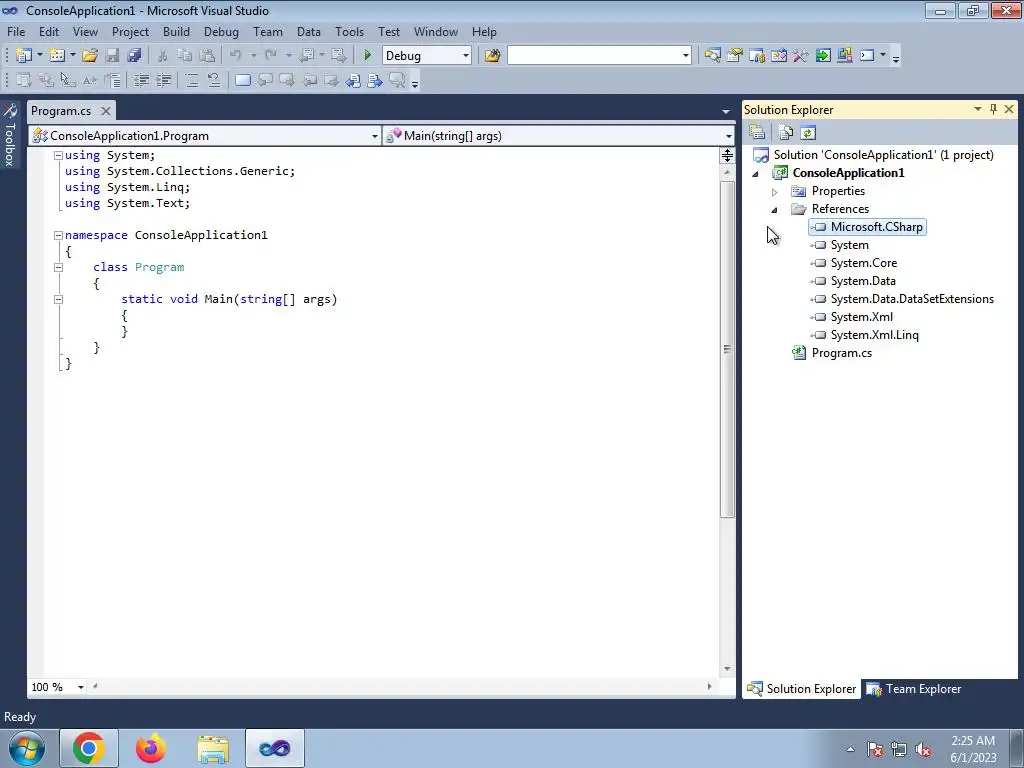Open the Toolbox side panel tab

(10, 136)
